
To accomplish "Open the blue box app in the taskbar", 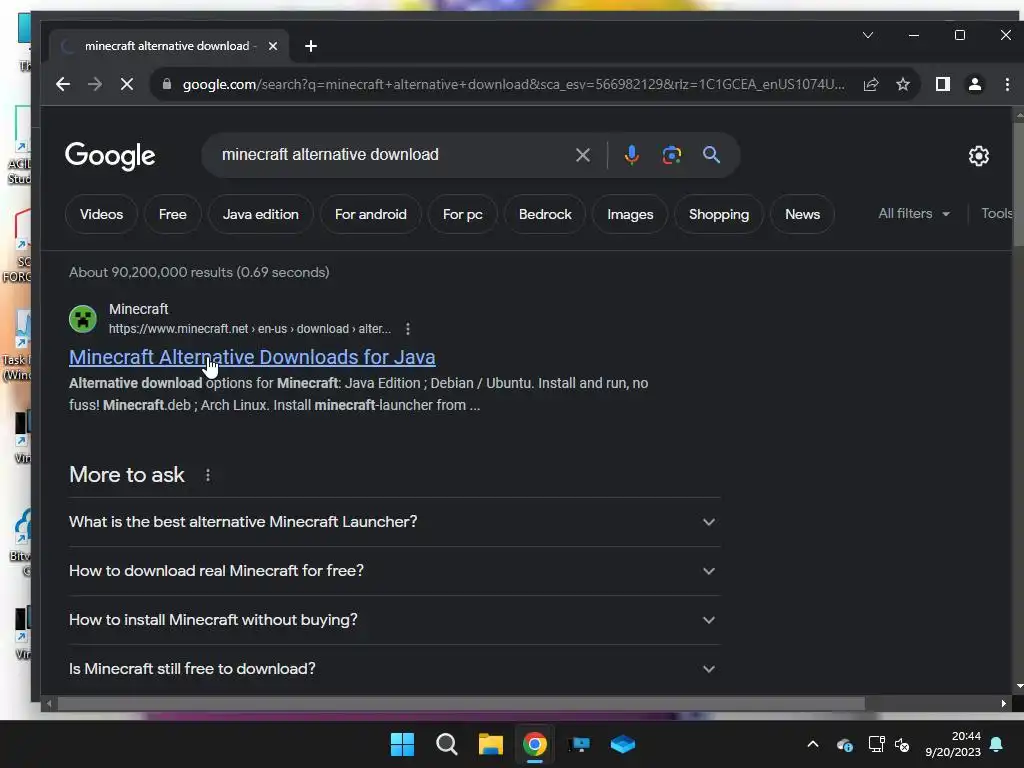I will (x=622, y=744).
